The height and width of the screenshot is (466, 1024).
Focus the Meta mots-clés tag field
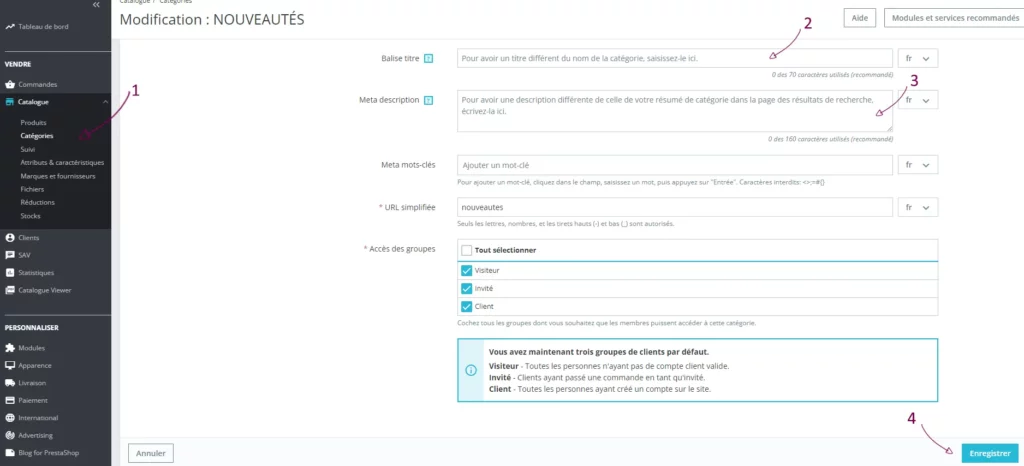[x=674, y=164]
